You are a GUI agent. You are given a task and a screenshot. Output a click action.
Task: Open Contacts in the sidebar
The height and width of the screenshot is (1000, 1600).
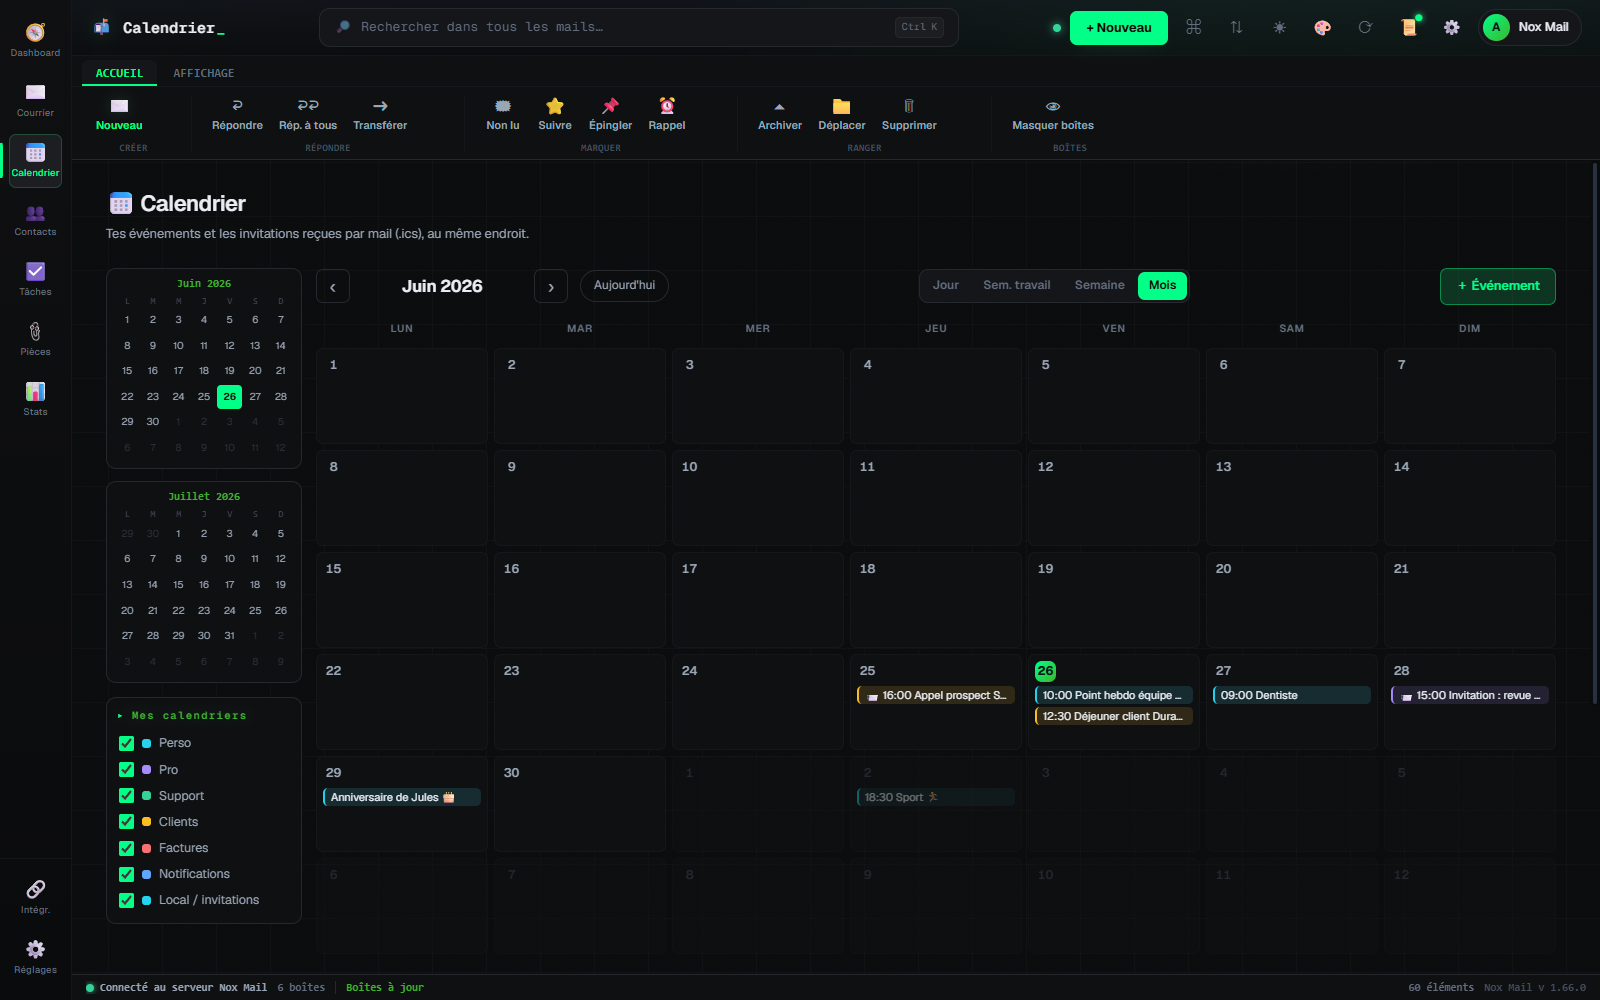tap(35, 220)
